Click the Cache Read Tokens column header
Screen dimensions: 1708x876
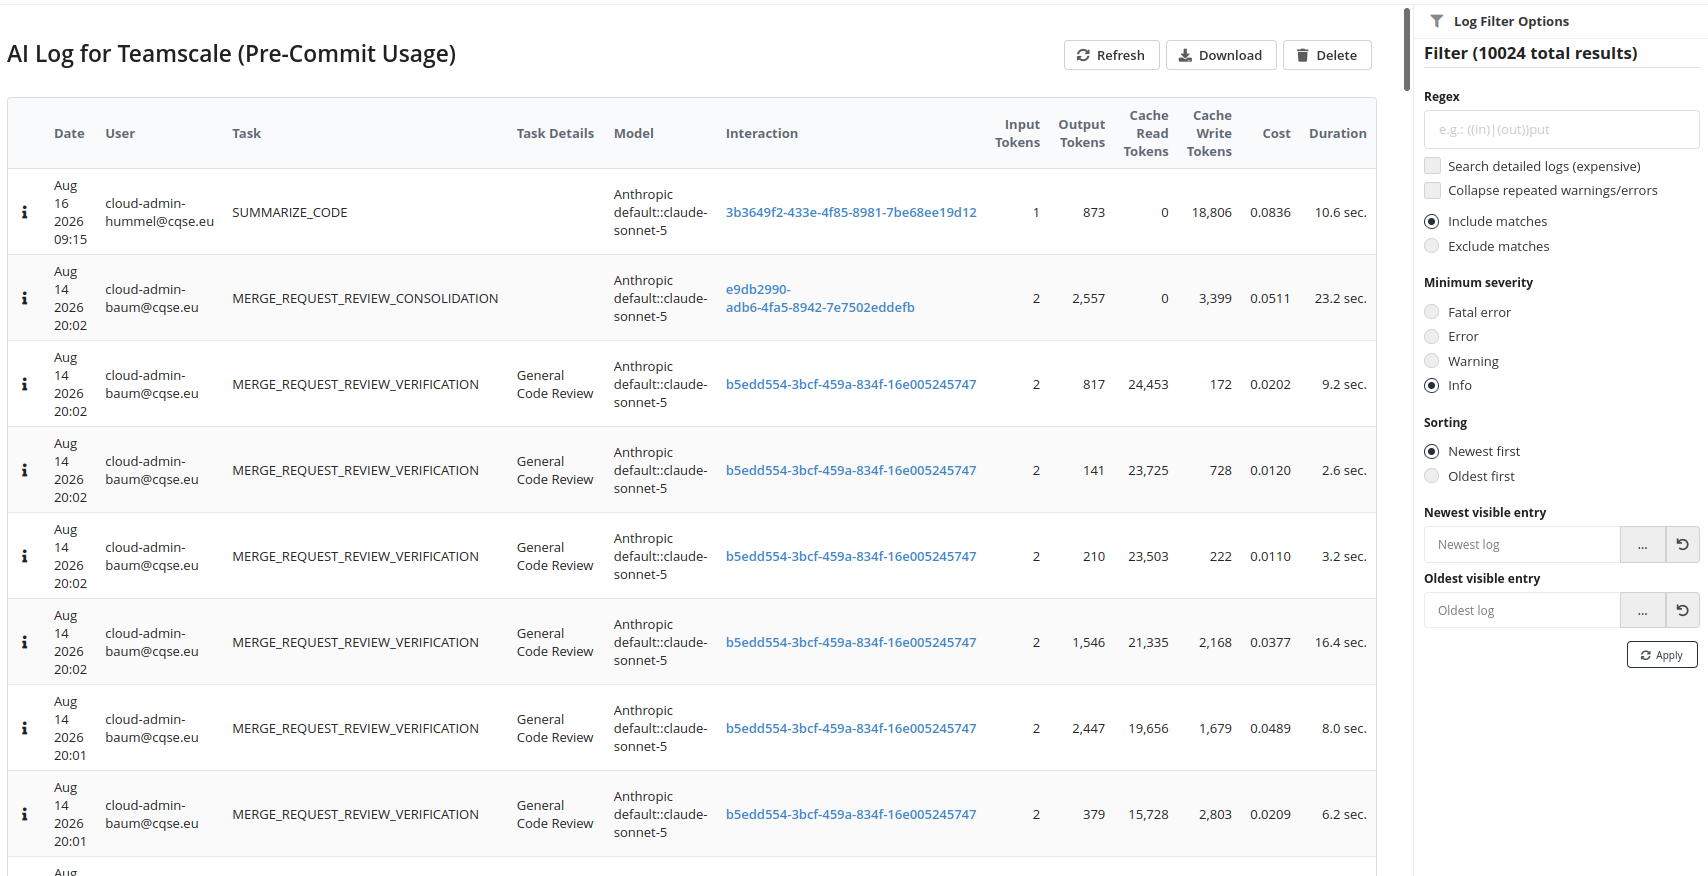click(1146, 133)
